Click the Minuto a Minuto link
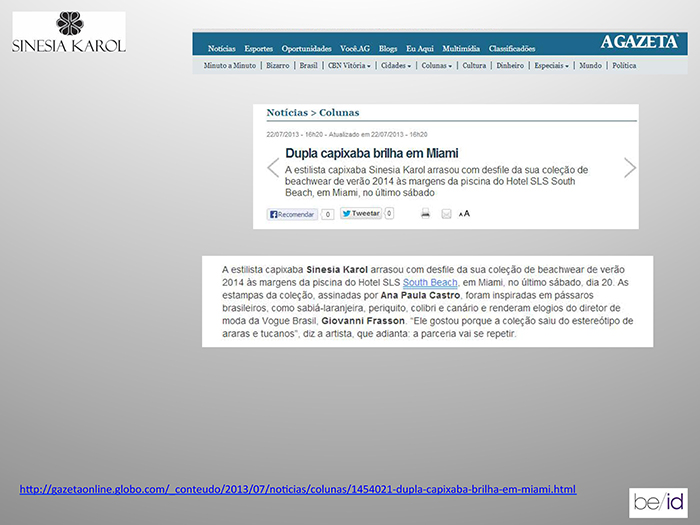The height and width of the screenshot is (525, 700). pyautogui.click(x=230, y=66)
